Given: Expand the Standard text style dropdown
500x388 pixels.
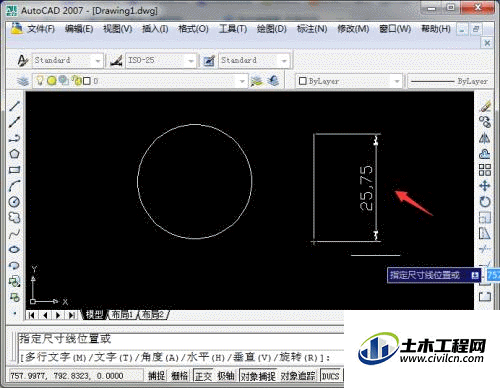Looking at the screenshot, I should pyautogui.click(x=98, y=61).
